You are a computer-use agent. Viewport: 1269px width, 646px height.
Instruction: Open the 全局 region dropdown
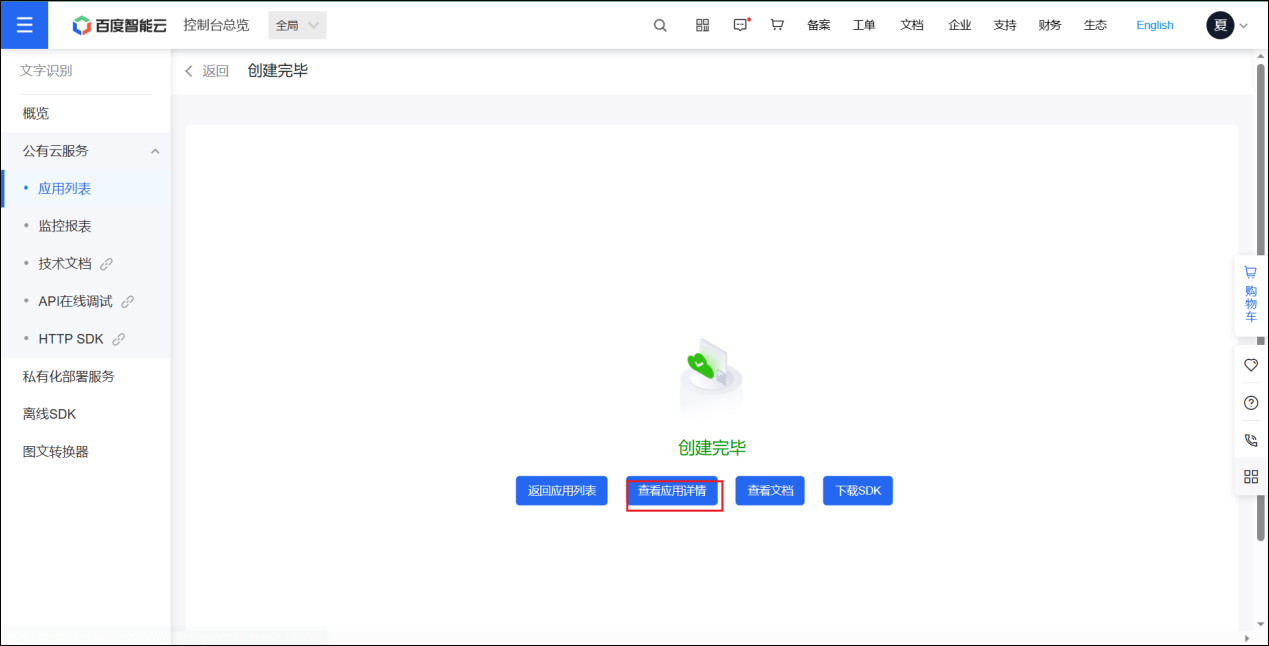click(297, 26)
